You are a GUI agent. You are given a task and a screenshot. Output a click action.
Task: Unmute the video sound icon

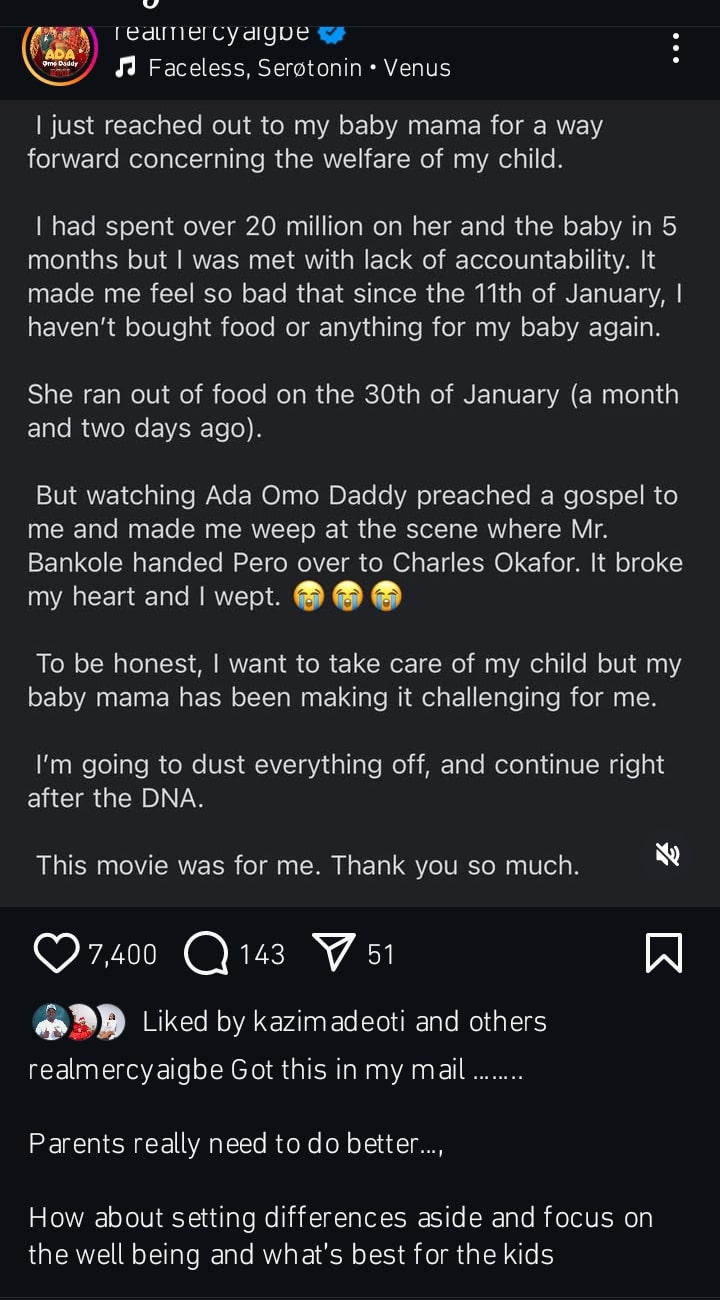(667, 853)
